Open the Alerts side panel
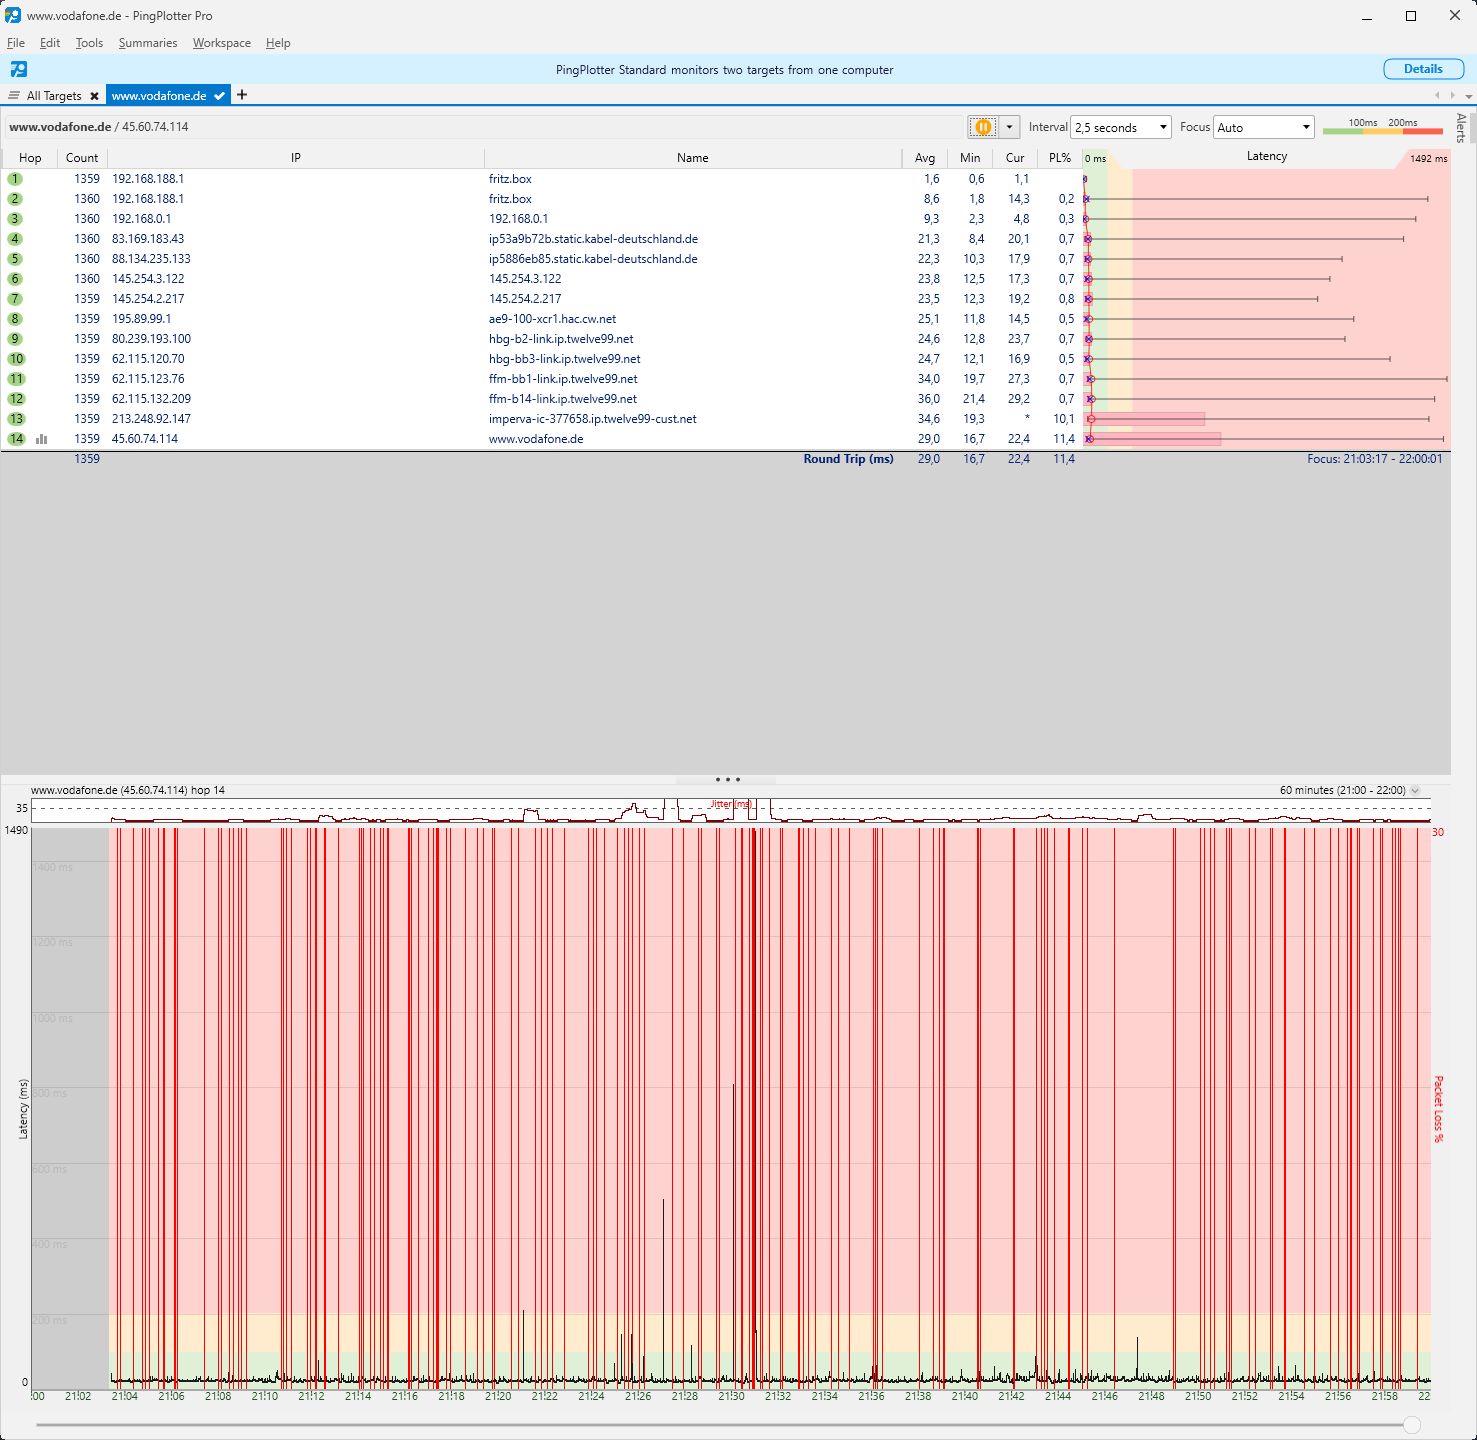 coord(1461,128)
